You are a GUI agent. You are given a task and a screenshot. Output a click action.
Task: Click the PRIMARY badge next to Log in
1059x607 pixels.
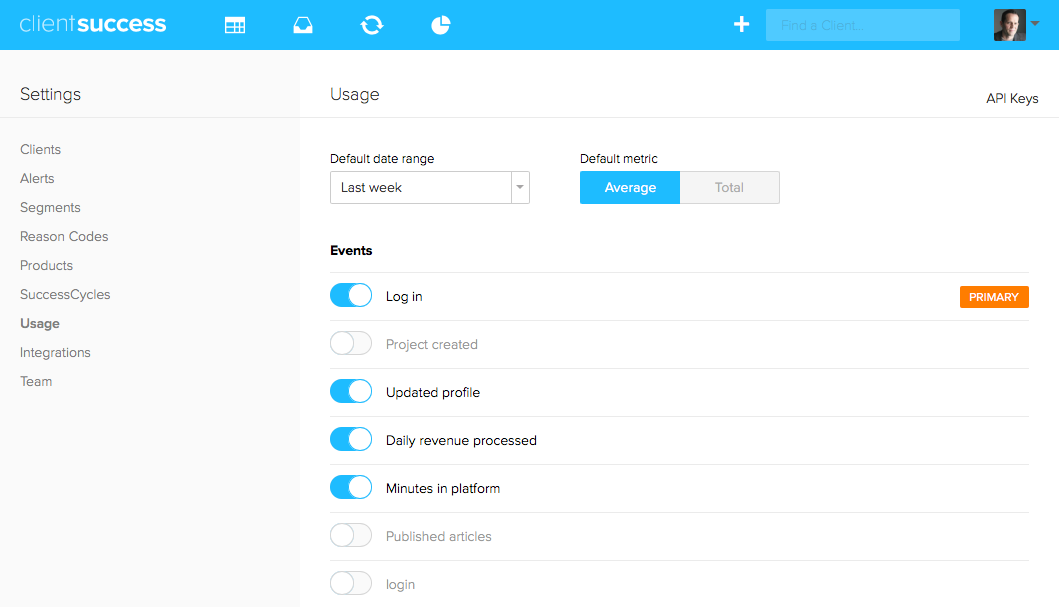(994, 296)
